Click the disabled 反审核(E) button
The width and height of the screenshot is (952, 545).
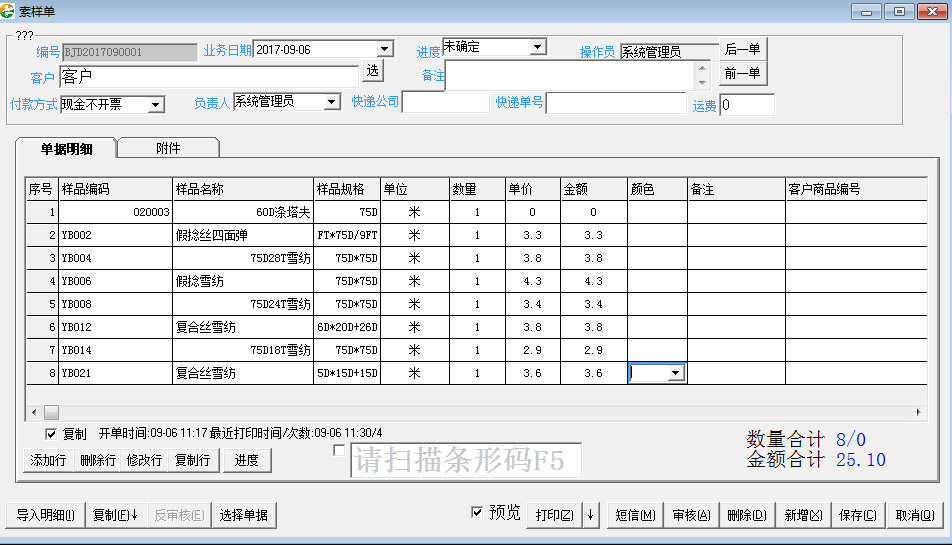point(179,515)
